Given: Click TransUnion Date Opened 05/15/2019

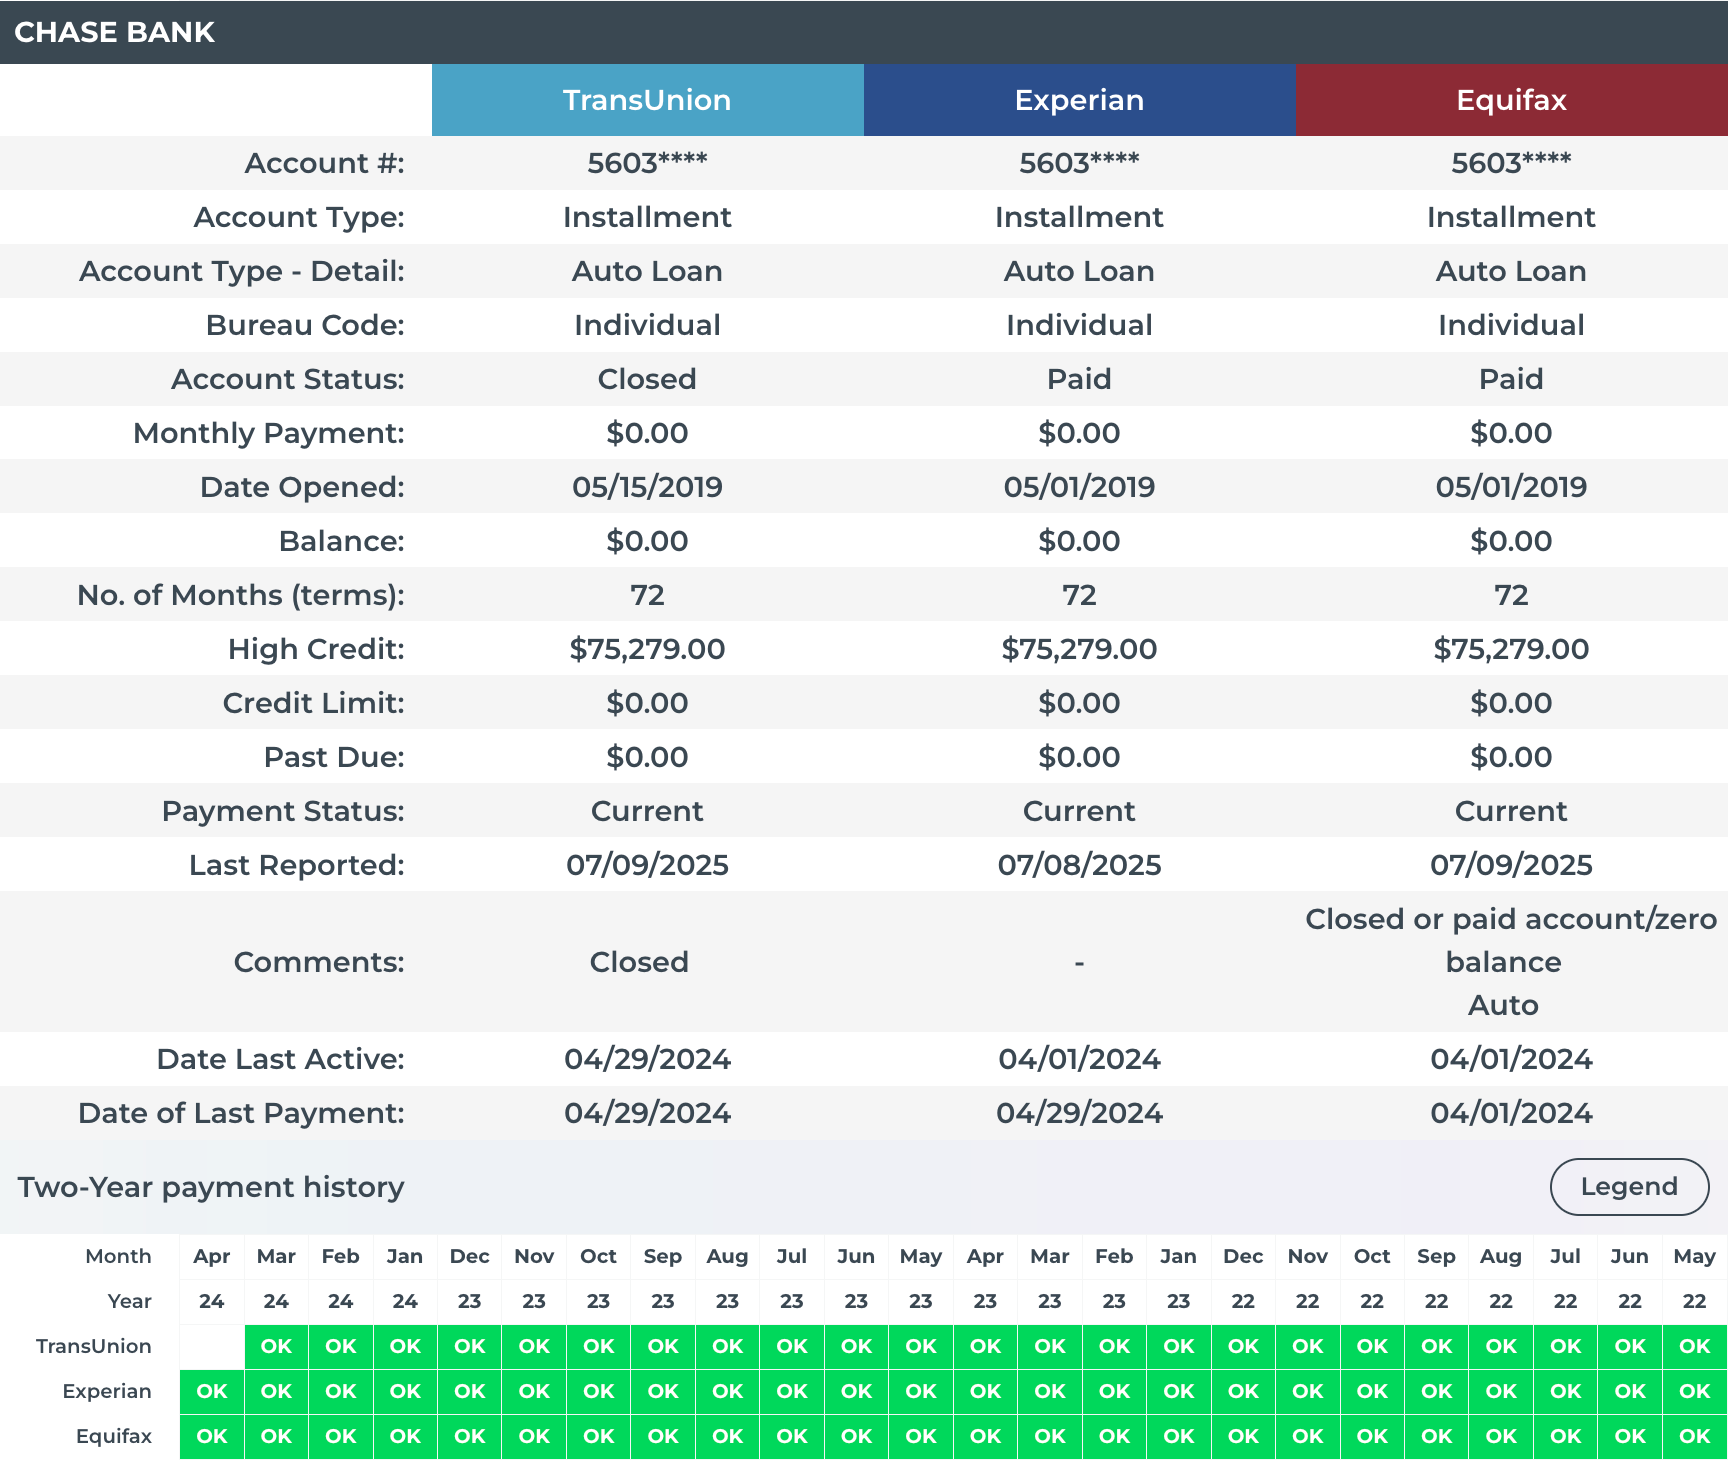Looking at the screenshot, I should tap(647, 487).
